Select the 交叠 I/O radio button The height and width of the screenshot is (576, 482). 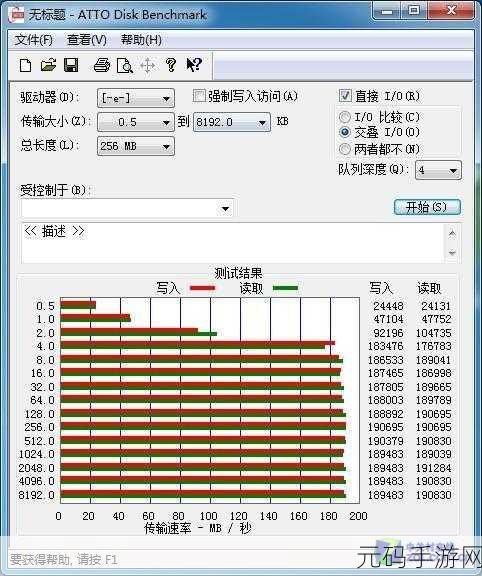click(x=345, y=132)
